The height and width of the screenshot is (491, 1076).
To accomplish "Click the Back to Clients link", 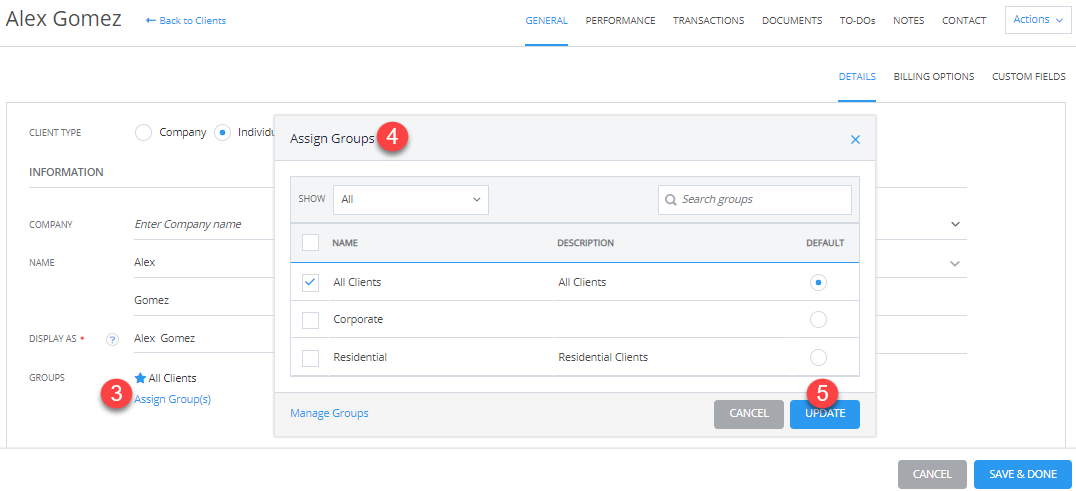I will pyautogui.click(x=186, y=21).
